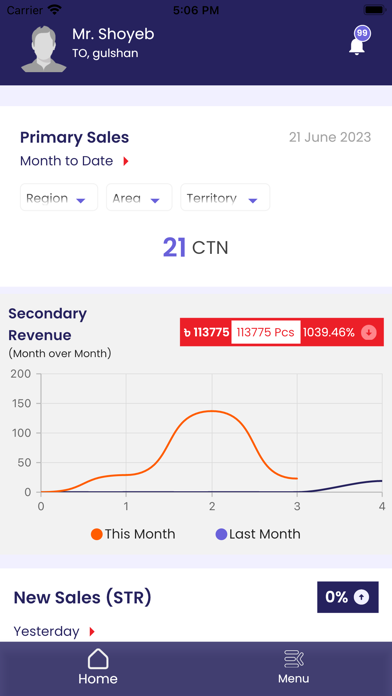Click the Home icon in bottom bar

coord(98,659)
